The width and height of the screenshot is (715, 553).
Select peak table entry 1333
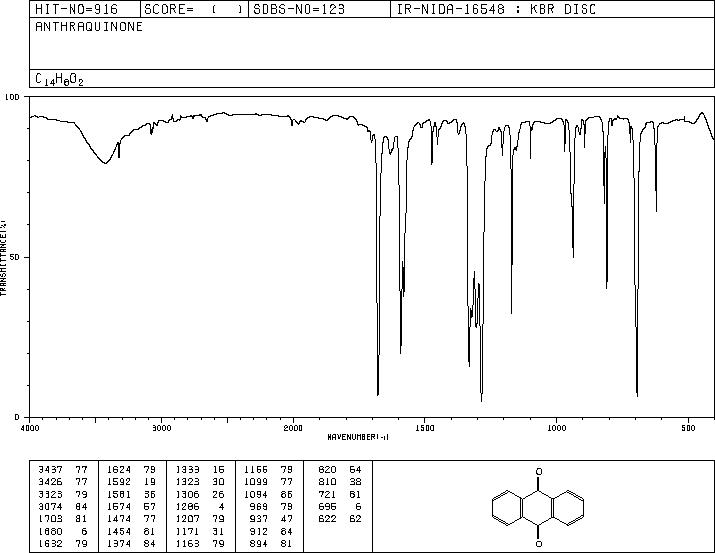[x=188, y=470]
